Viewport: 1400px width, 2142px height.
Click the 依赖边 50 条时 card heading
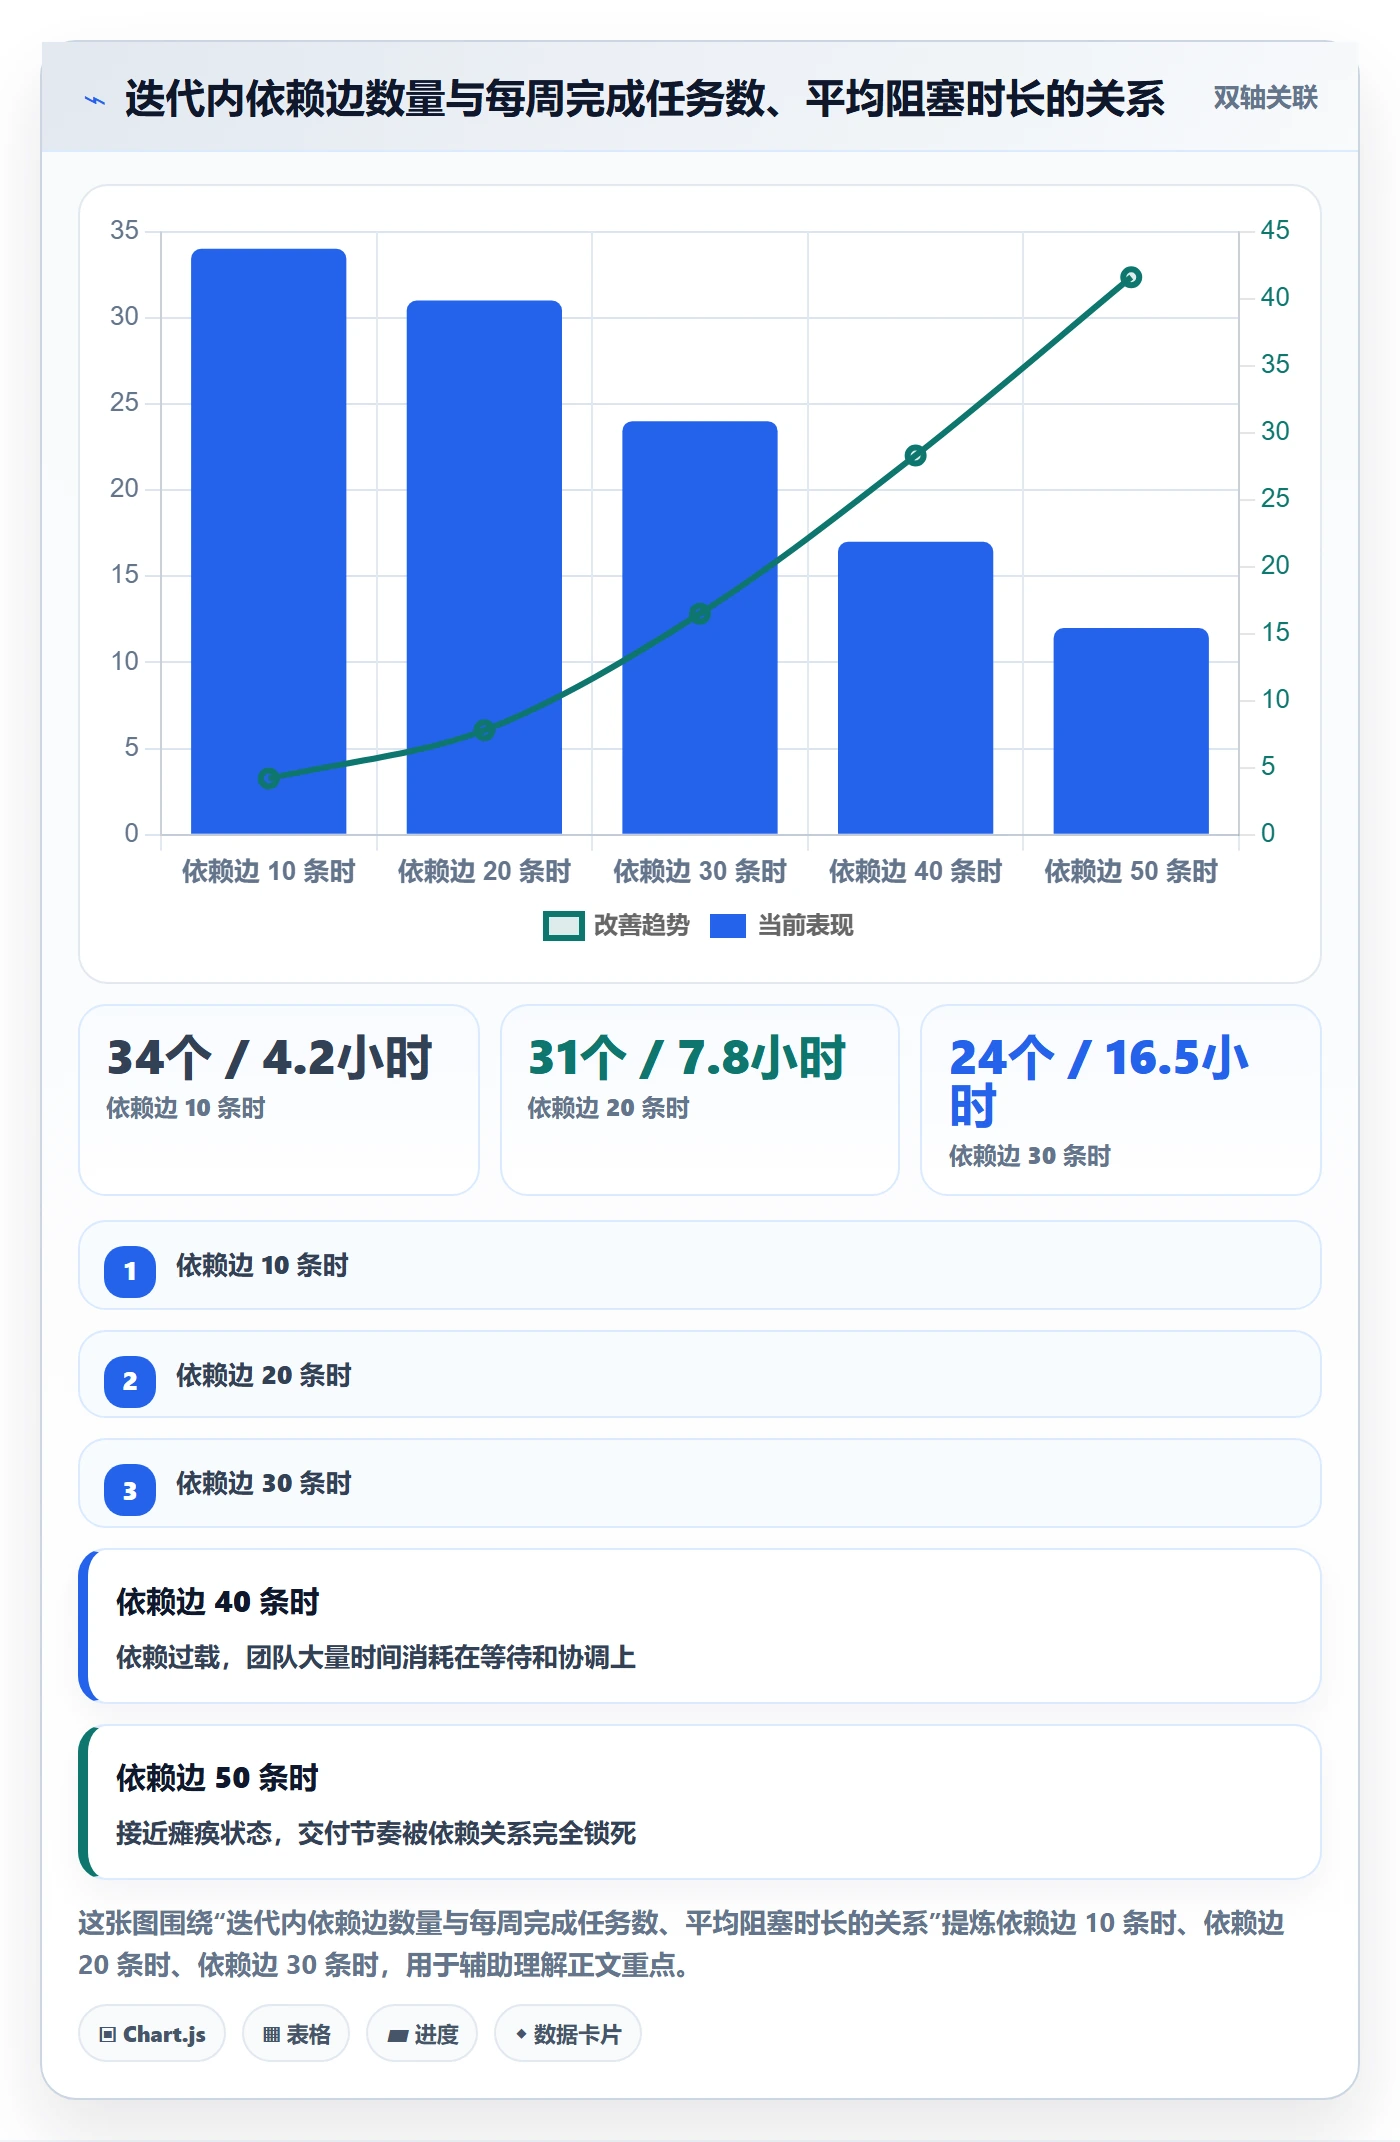click(218, 1778)
